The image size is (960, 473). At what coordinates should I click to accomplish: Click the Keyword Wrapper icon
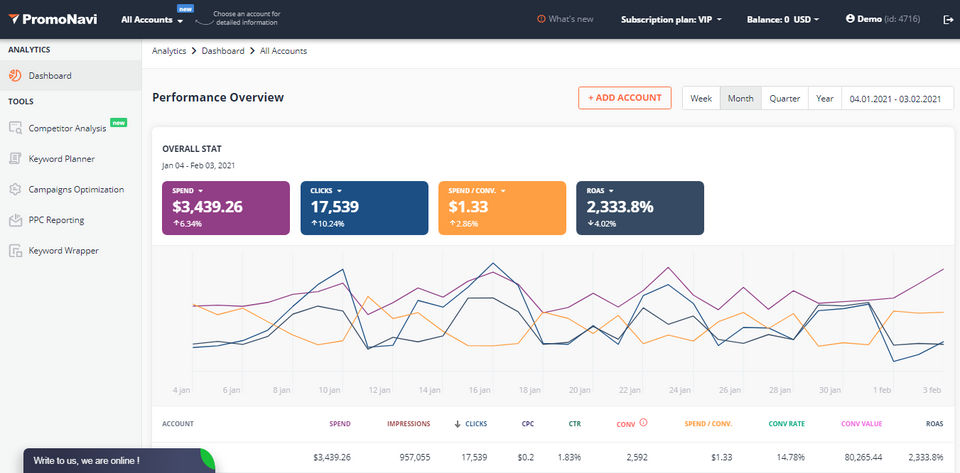click(15, 251)
